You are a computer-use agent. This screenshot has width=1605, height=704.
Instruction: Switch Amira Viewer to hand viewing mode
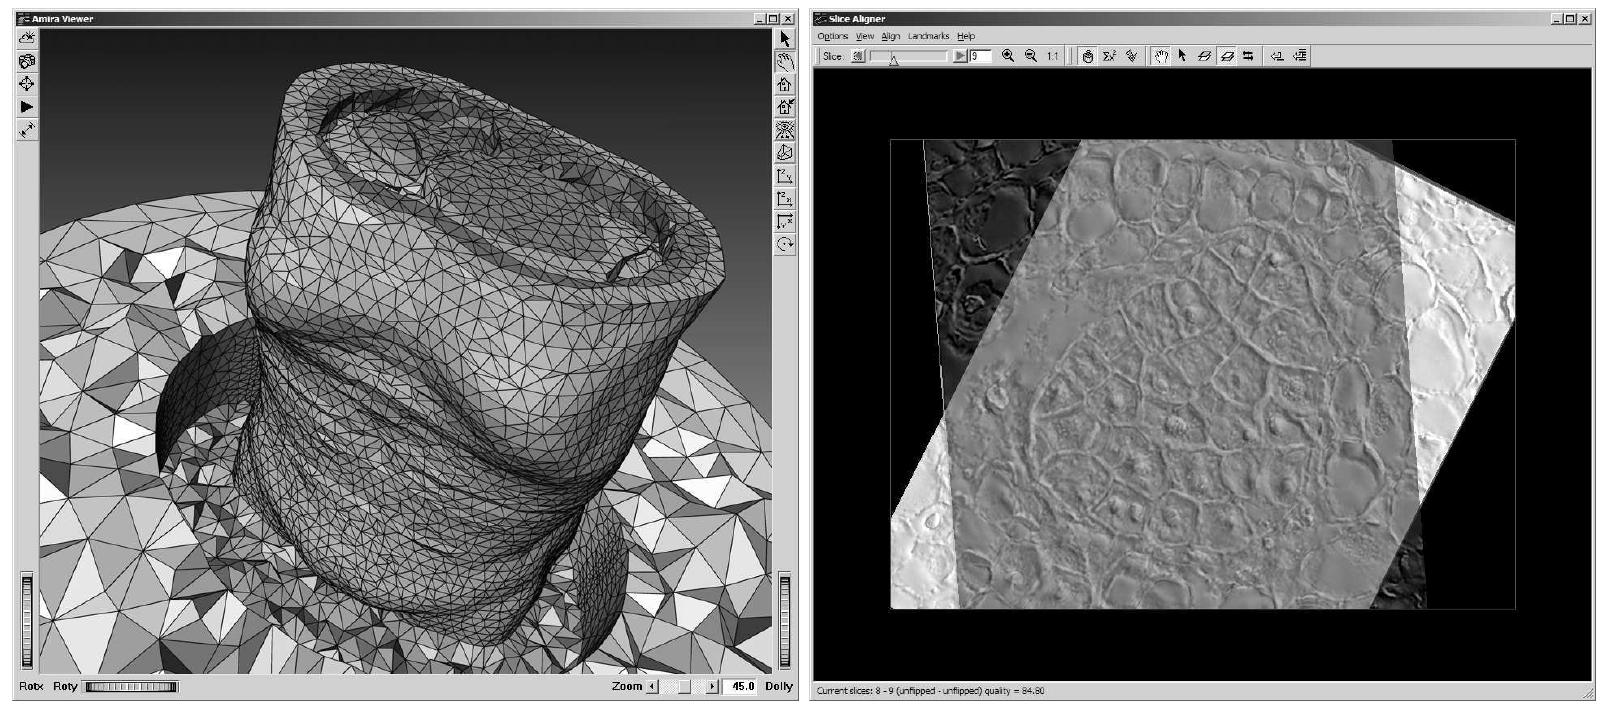[785, 61]
